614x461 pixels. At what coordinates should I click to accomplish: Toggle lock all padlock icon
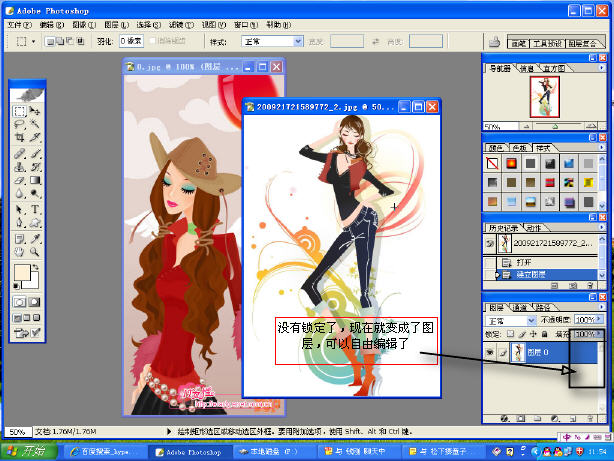[544, 334]
